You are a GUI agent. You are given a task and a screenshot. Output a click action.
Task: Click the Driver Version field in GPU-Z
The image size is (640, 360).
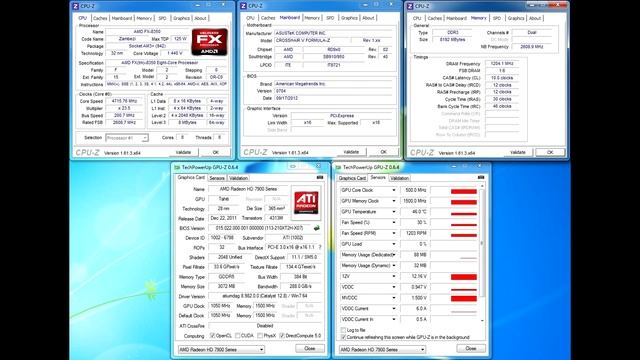(264, 296)
